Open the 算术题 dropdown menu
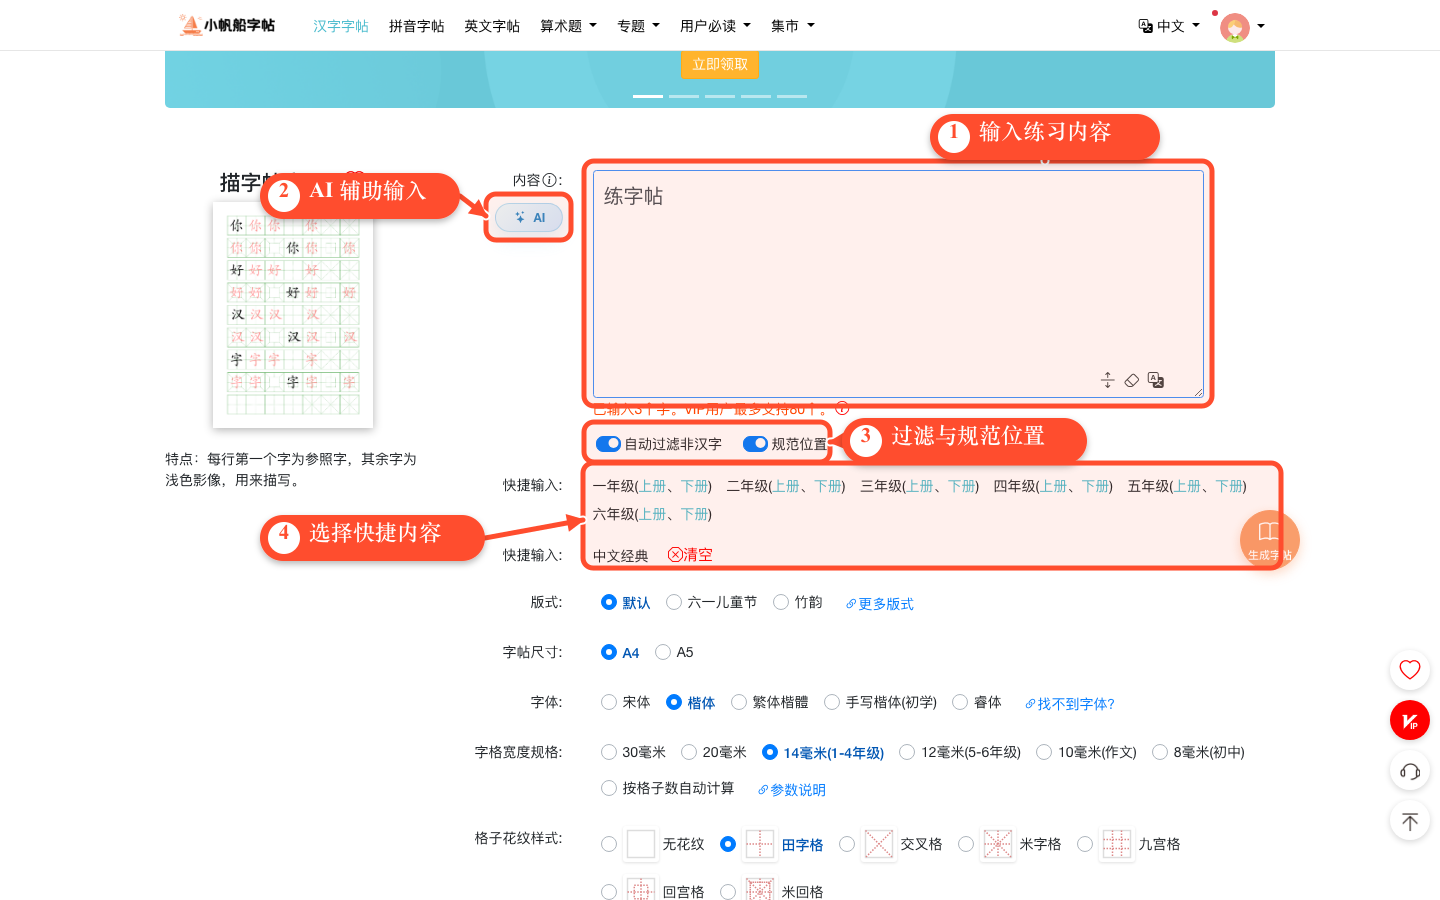This screenshot has width=1440, height=900. tap(568, 26)
